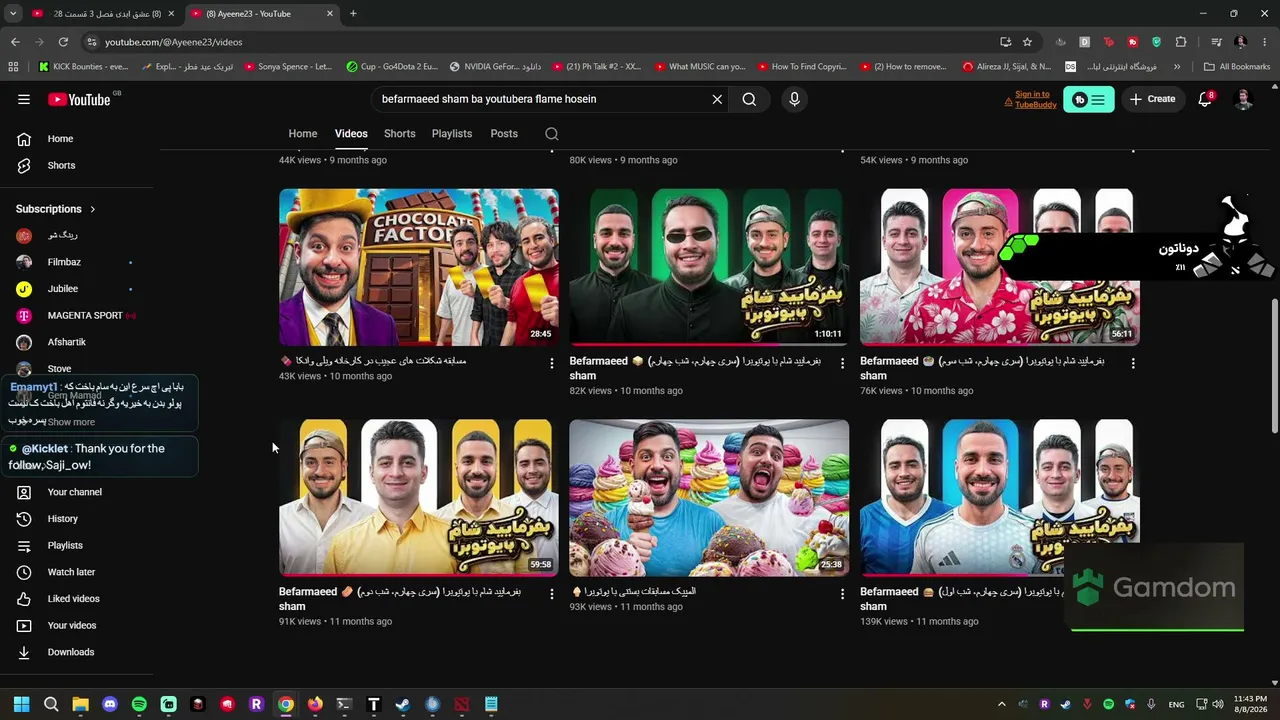This screenshot has width=1280, height=720.
Task: Open the KICK Bounties bookmark
Action: click(x=84, y=67)
